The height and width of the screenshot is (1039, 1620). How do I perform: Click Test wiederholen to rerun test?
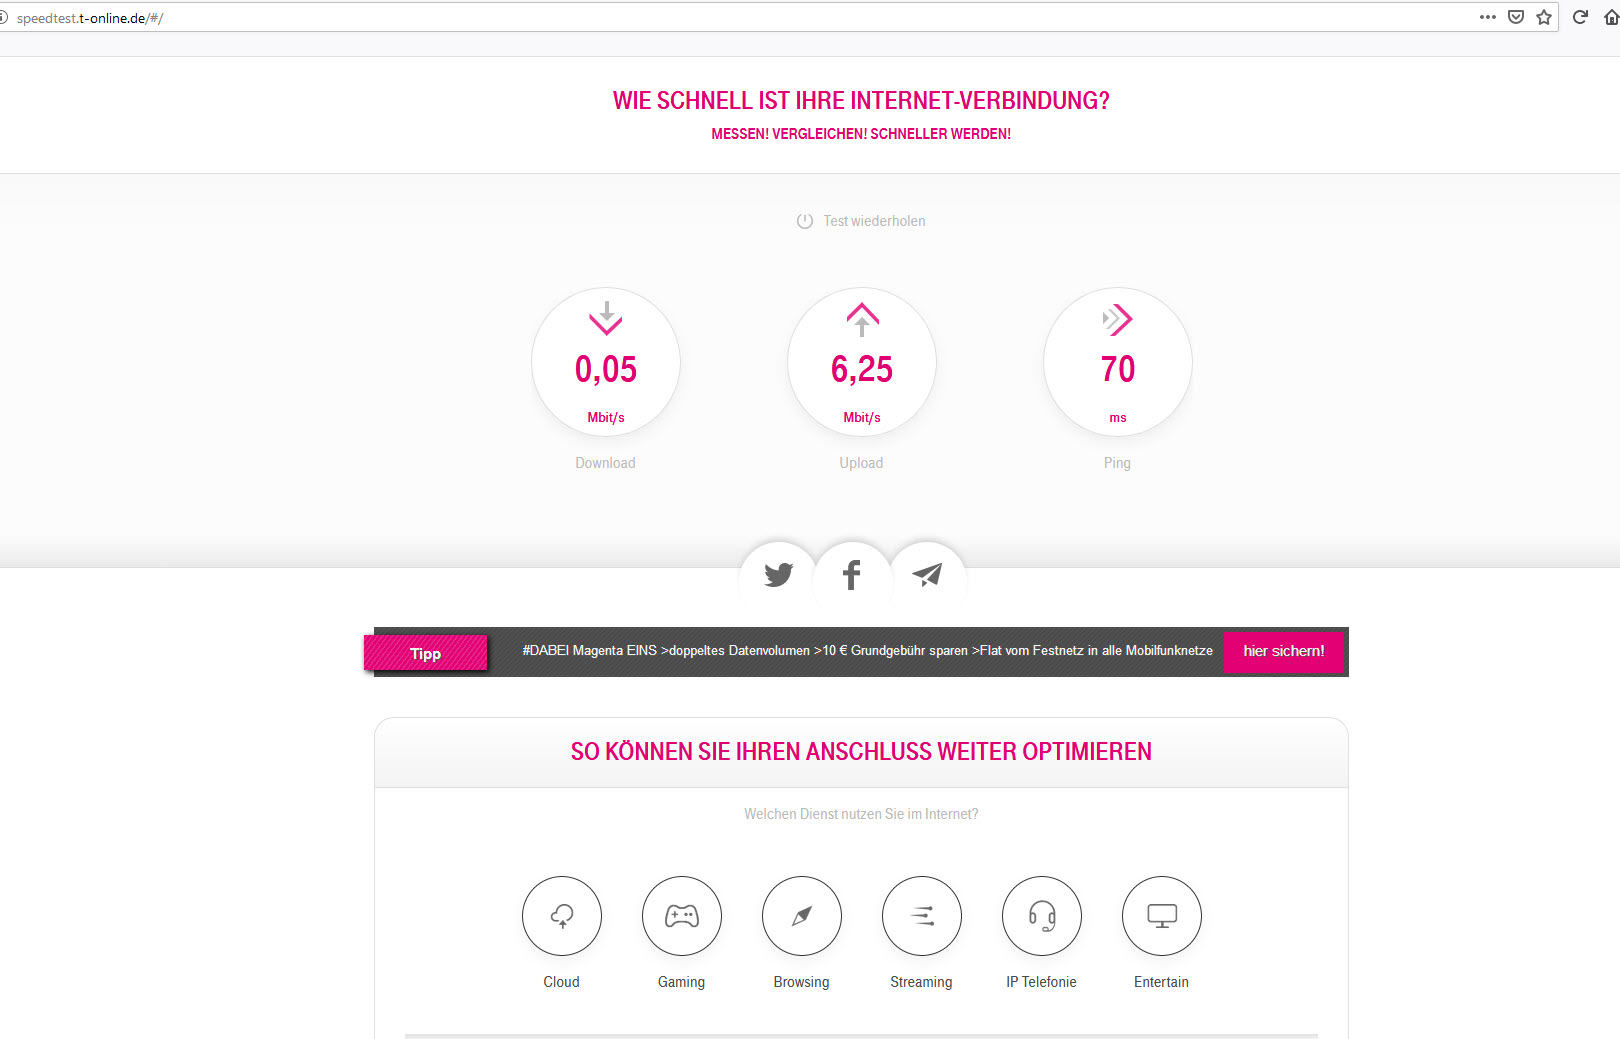pos(861,221)
